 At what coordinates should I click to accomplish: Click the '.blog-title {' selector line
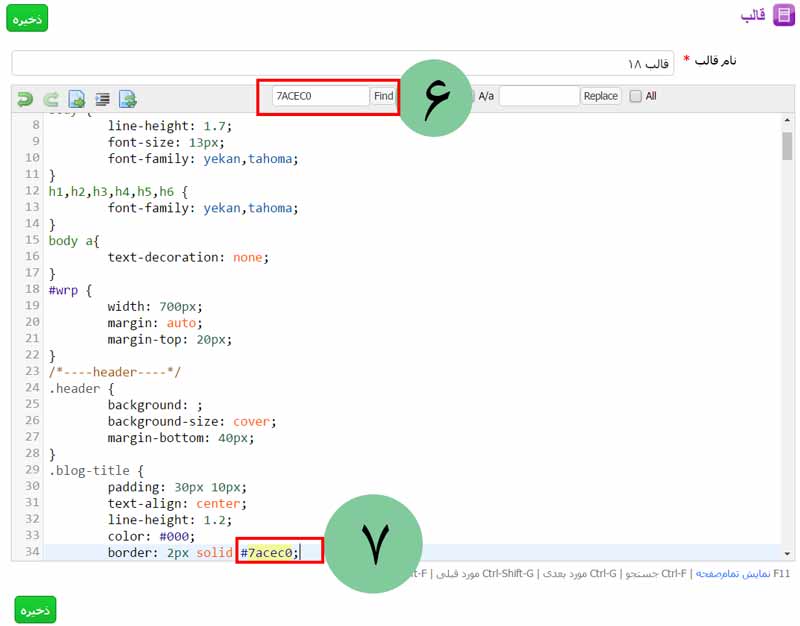click(x=96, y=470)
